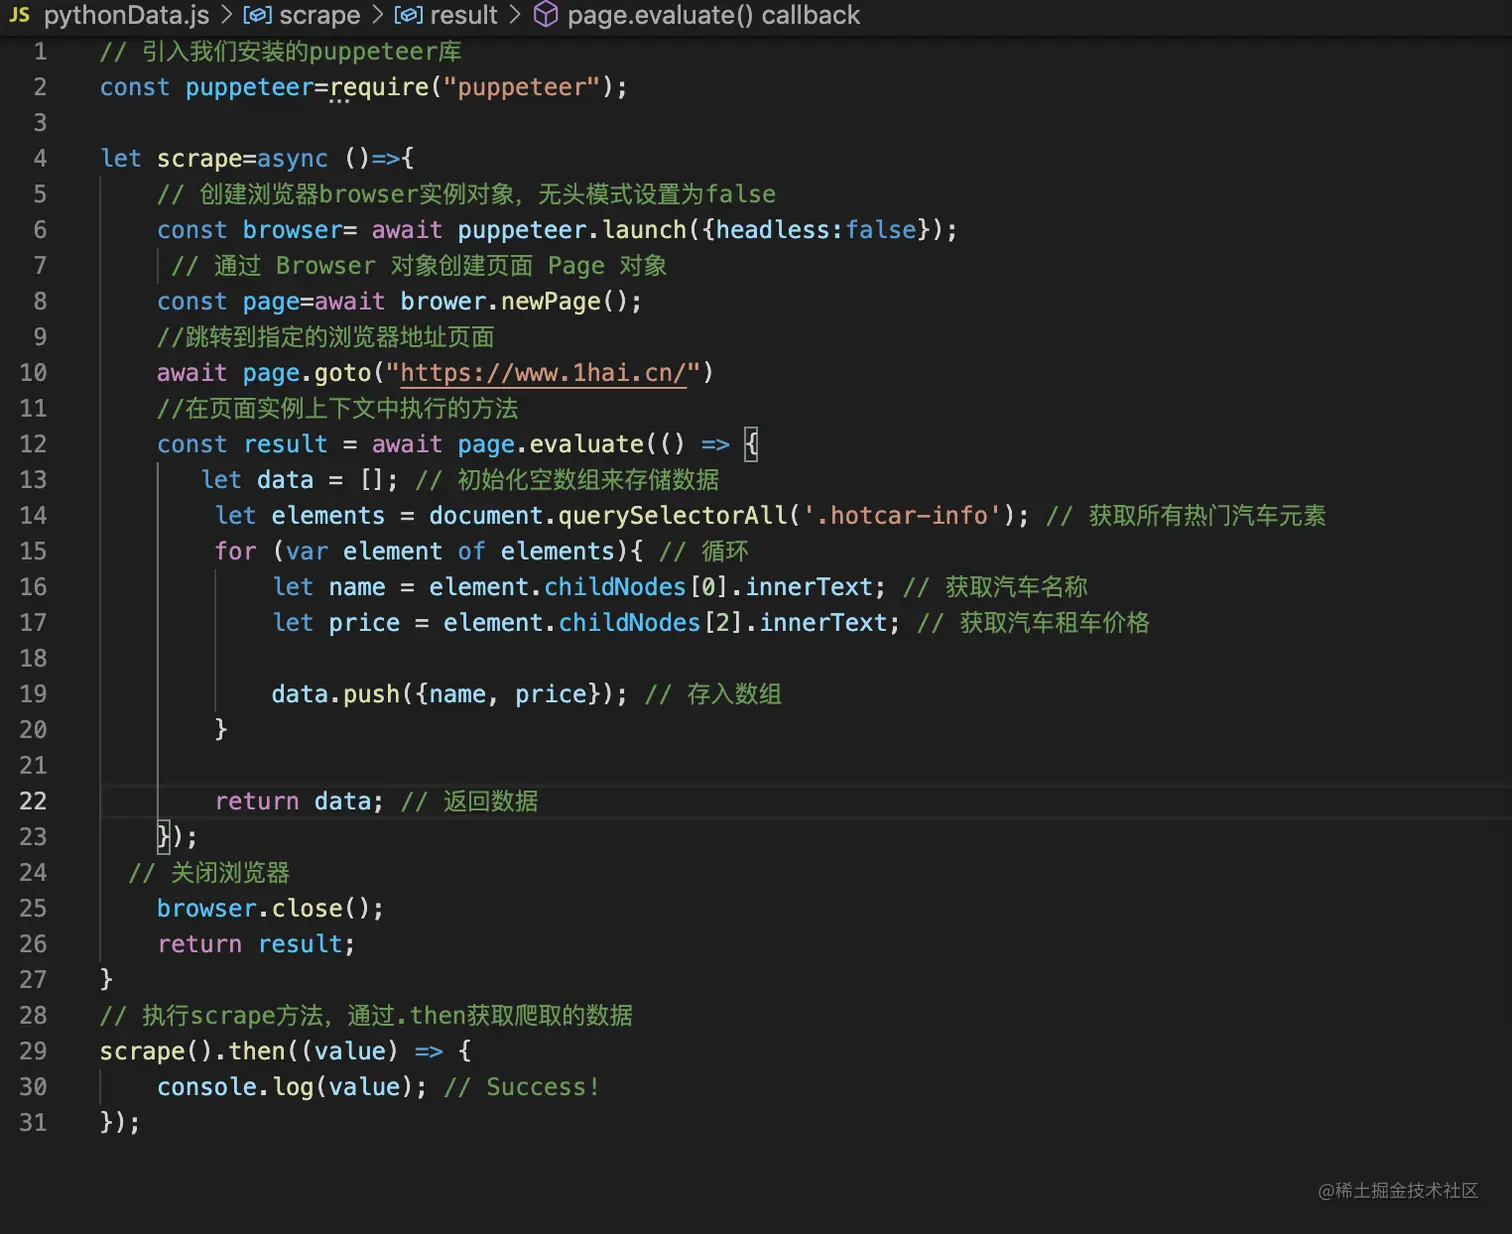The height and width of the screenshot is (1234, 1512).
Task: Click line number 22 in gutter
Action: point(33,801)
